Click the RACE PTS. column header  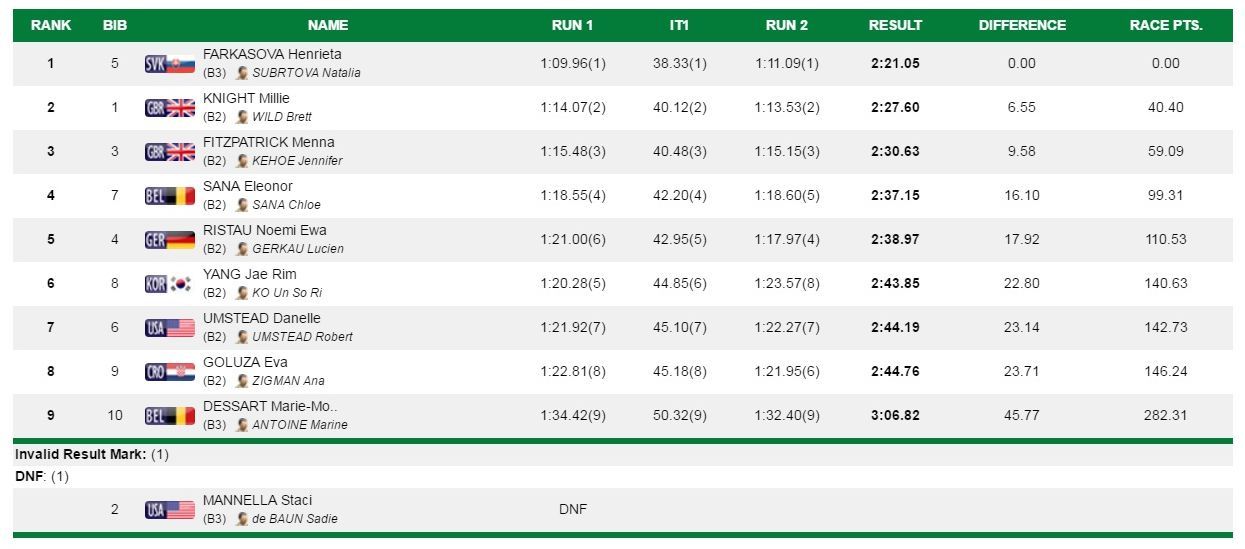pyautogui.click(x=1166, y=25)
